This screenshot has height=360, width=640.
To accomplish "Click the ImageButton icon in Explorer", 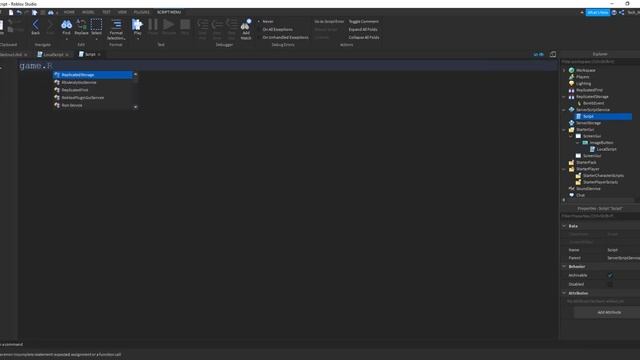I will pos(585,142).
